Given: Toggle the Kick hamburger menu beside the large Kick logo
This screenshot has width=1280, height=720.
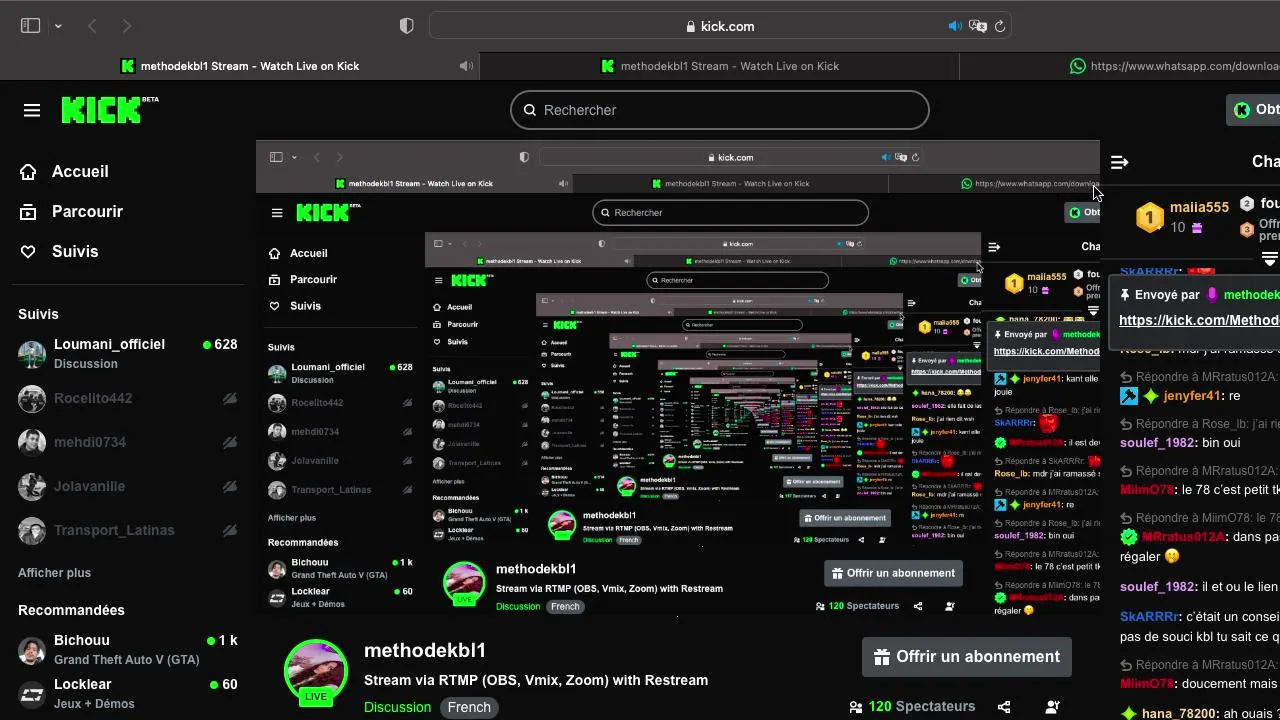Looking at the screenshot, I should [32, 110].
